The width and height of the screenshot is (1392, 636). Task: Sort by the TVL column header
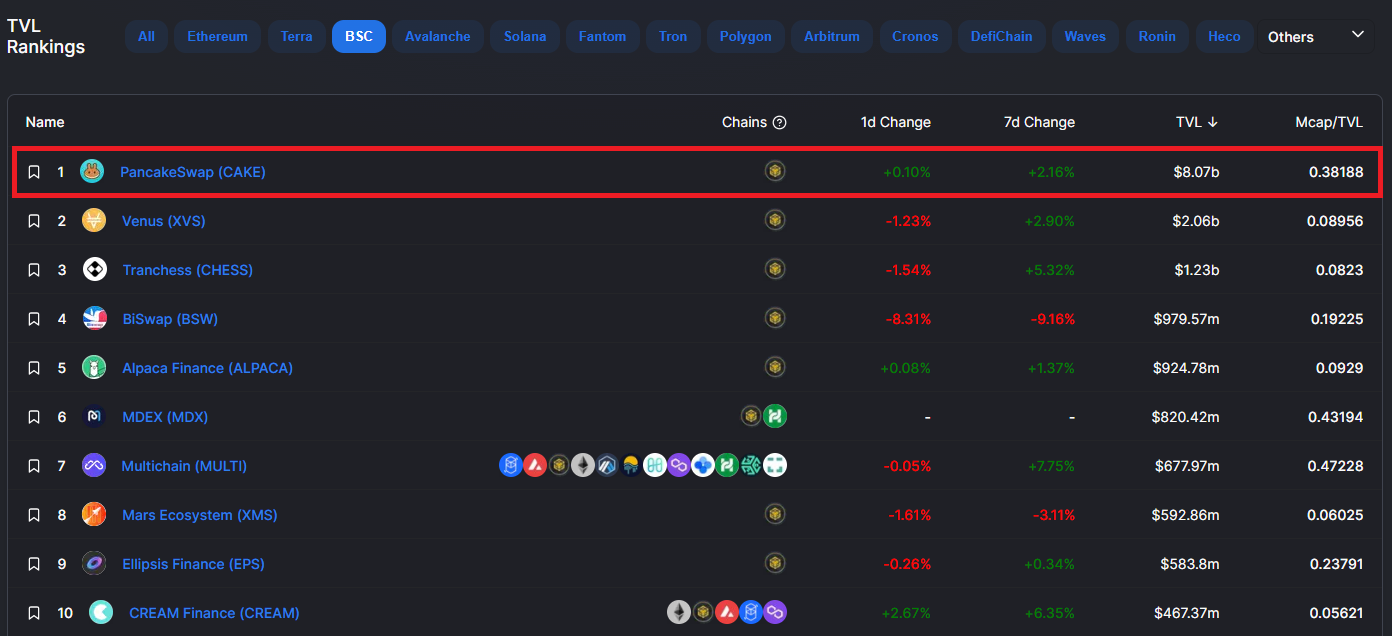pyautogui.click(x=1196, y=122)
